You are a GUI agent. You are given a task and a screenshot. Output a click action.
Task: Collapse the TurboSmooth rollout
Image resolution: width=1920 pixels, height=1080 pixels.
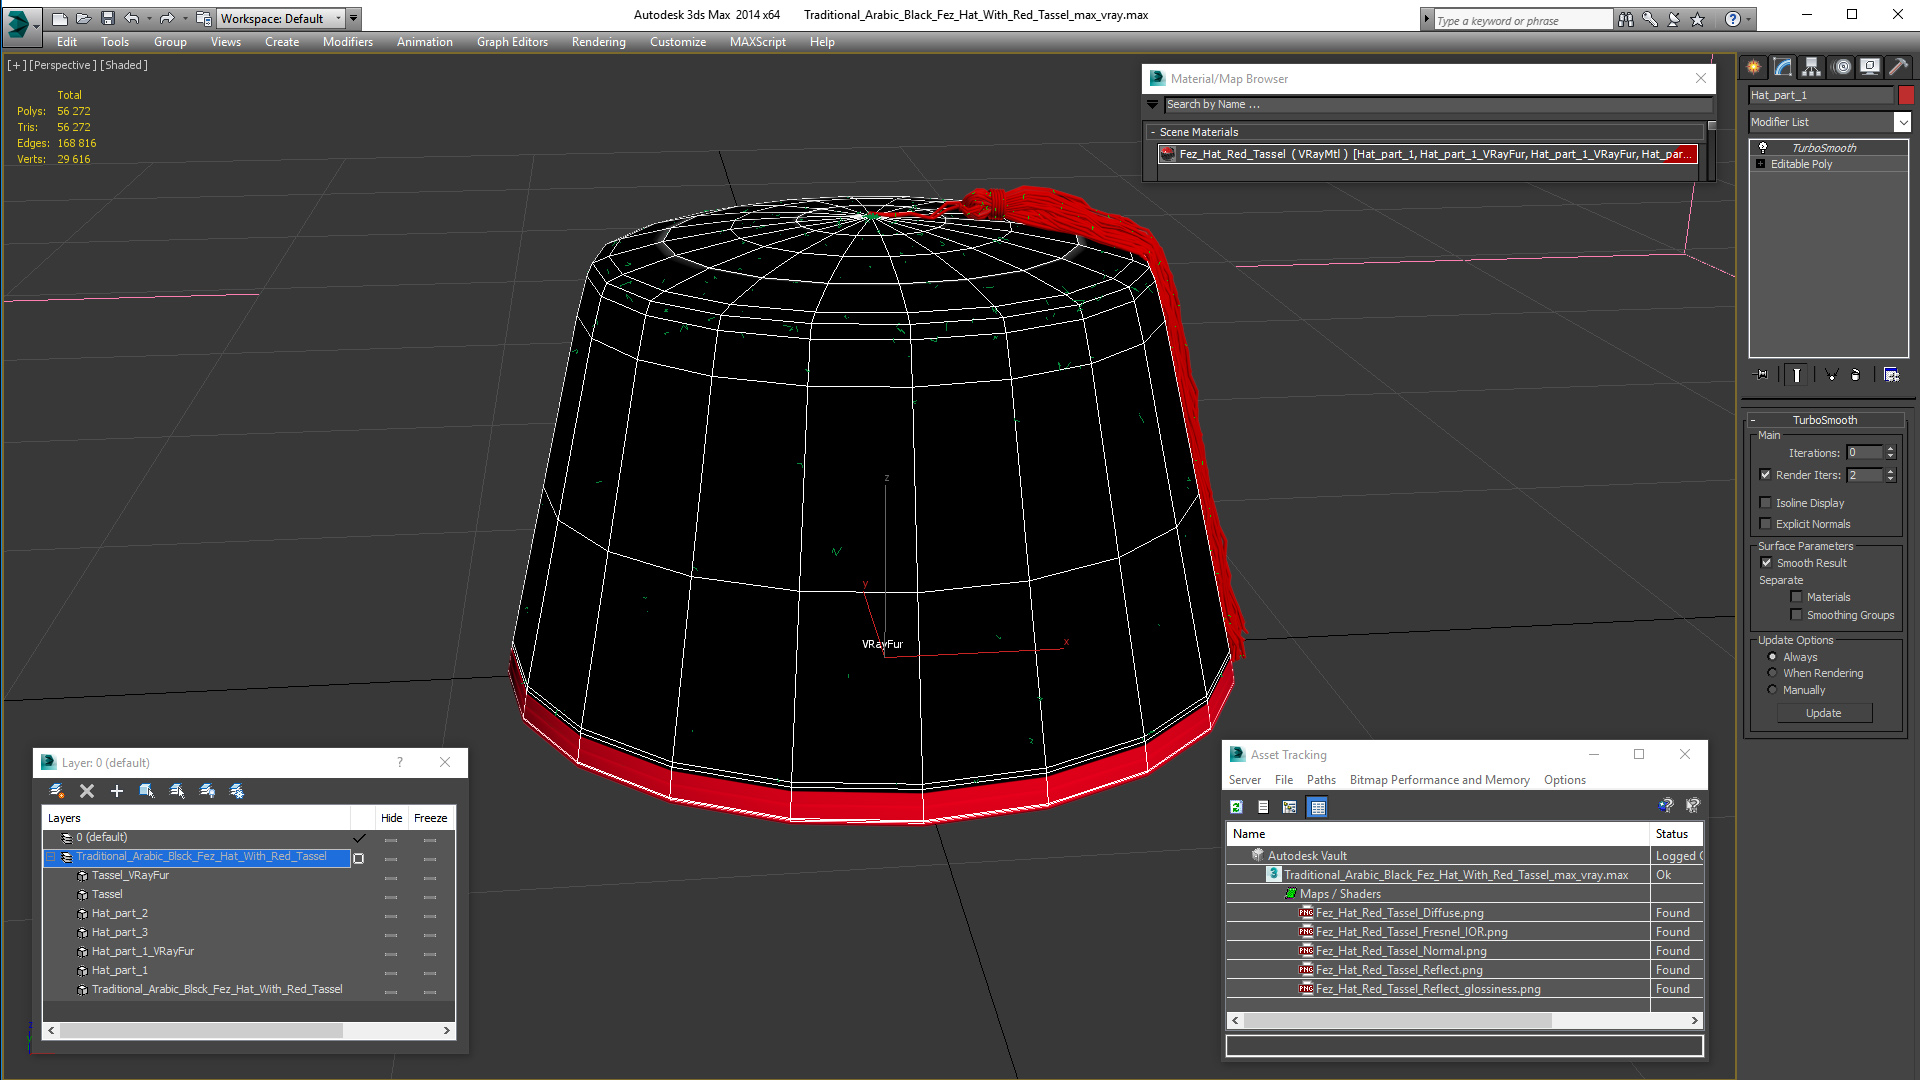pyautogui.click(x=1824, y=420)
